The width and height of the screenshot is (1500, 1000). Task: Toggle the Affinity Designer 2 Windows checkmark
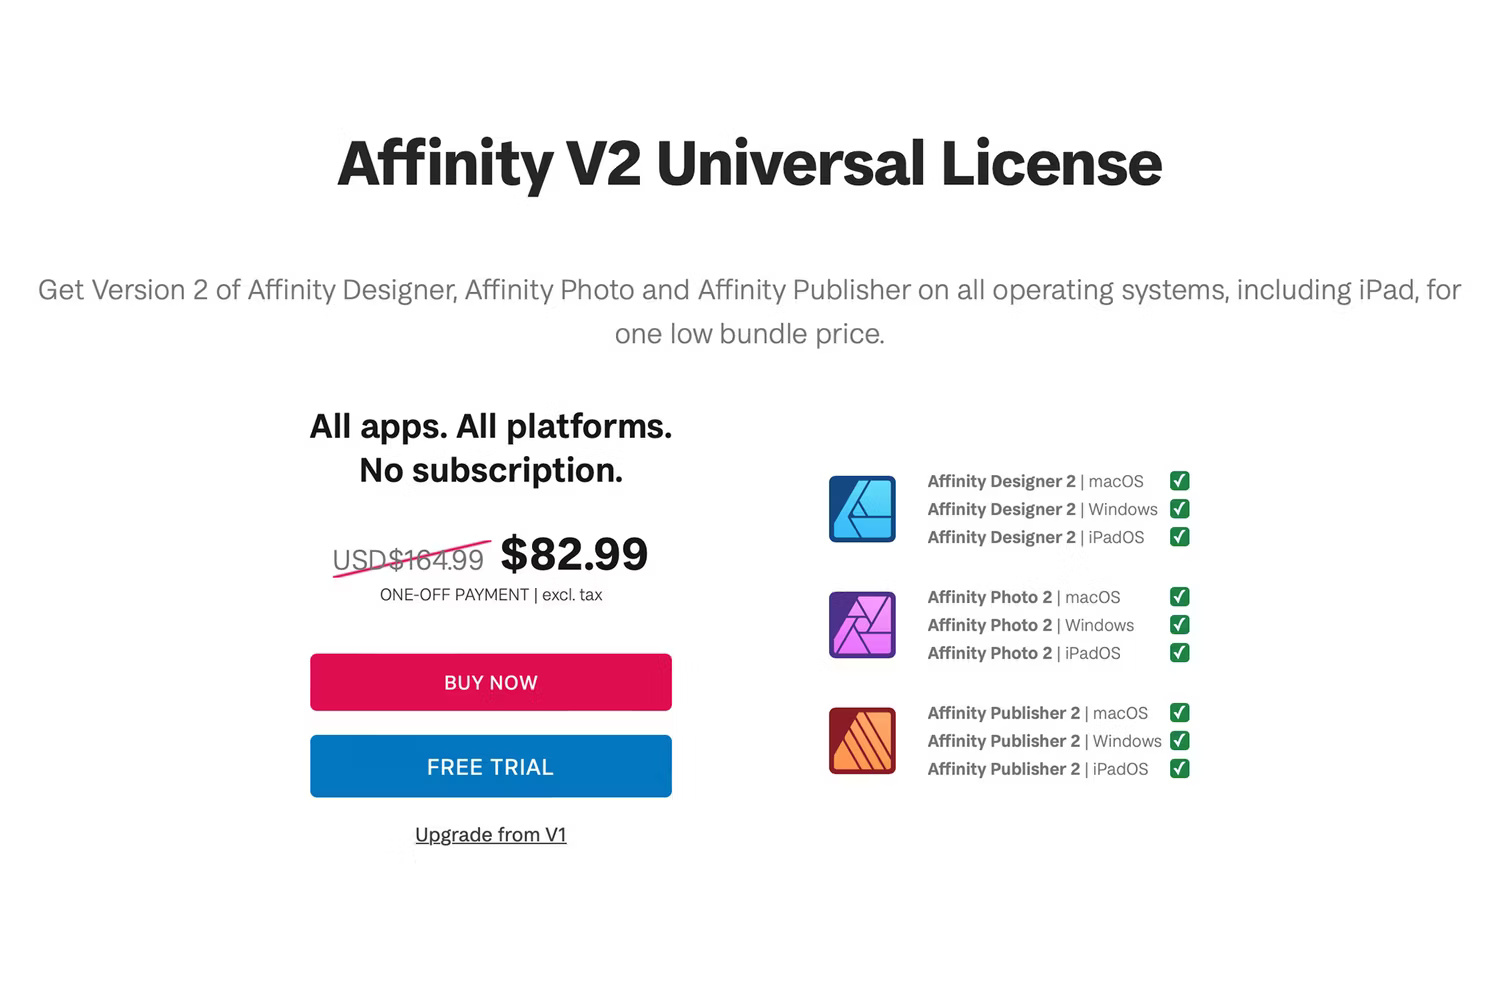(x=1179, y=509)
